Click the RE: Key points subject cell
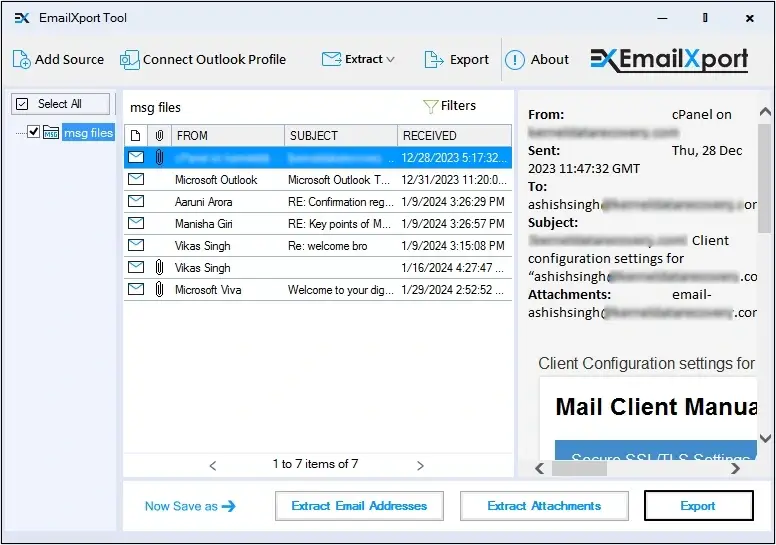This screenshot has width=776, height=545. 340,224
